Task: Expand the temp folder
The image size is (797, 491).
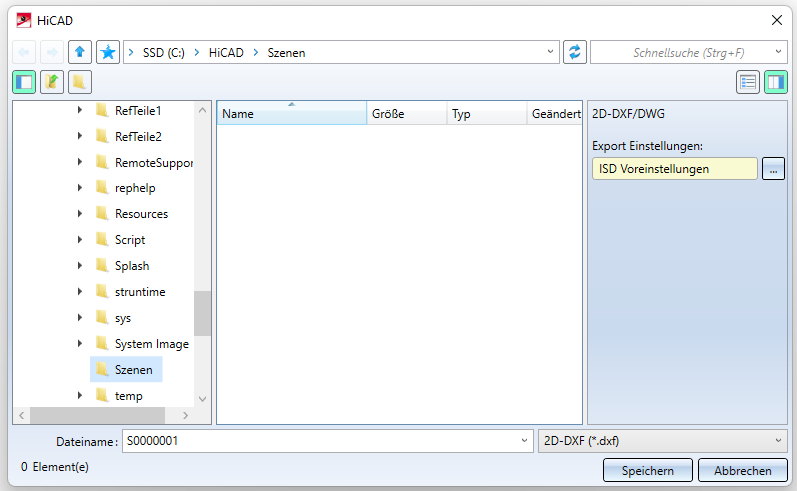Action: tap(80, 395)
